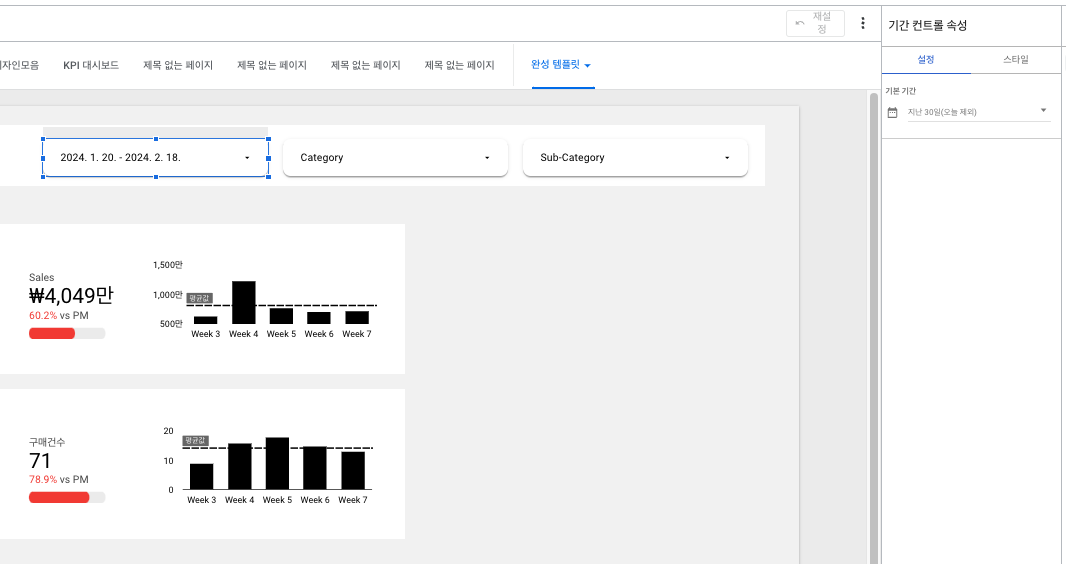
Task: Switch to the 스타일 tab
Action: pyautogui.click(x=1016, y=60)
